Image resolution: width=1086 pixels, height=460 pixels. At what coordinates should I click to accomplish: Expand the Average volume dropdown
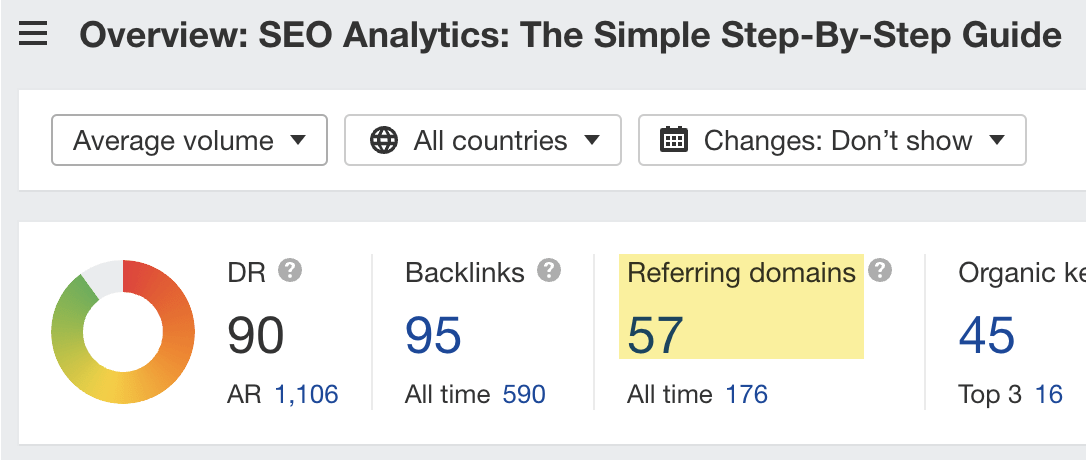click(x=189, y=140)
